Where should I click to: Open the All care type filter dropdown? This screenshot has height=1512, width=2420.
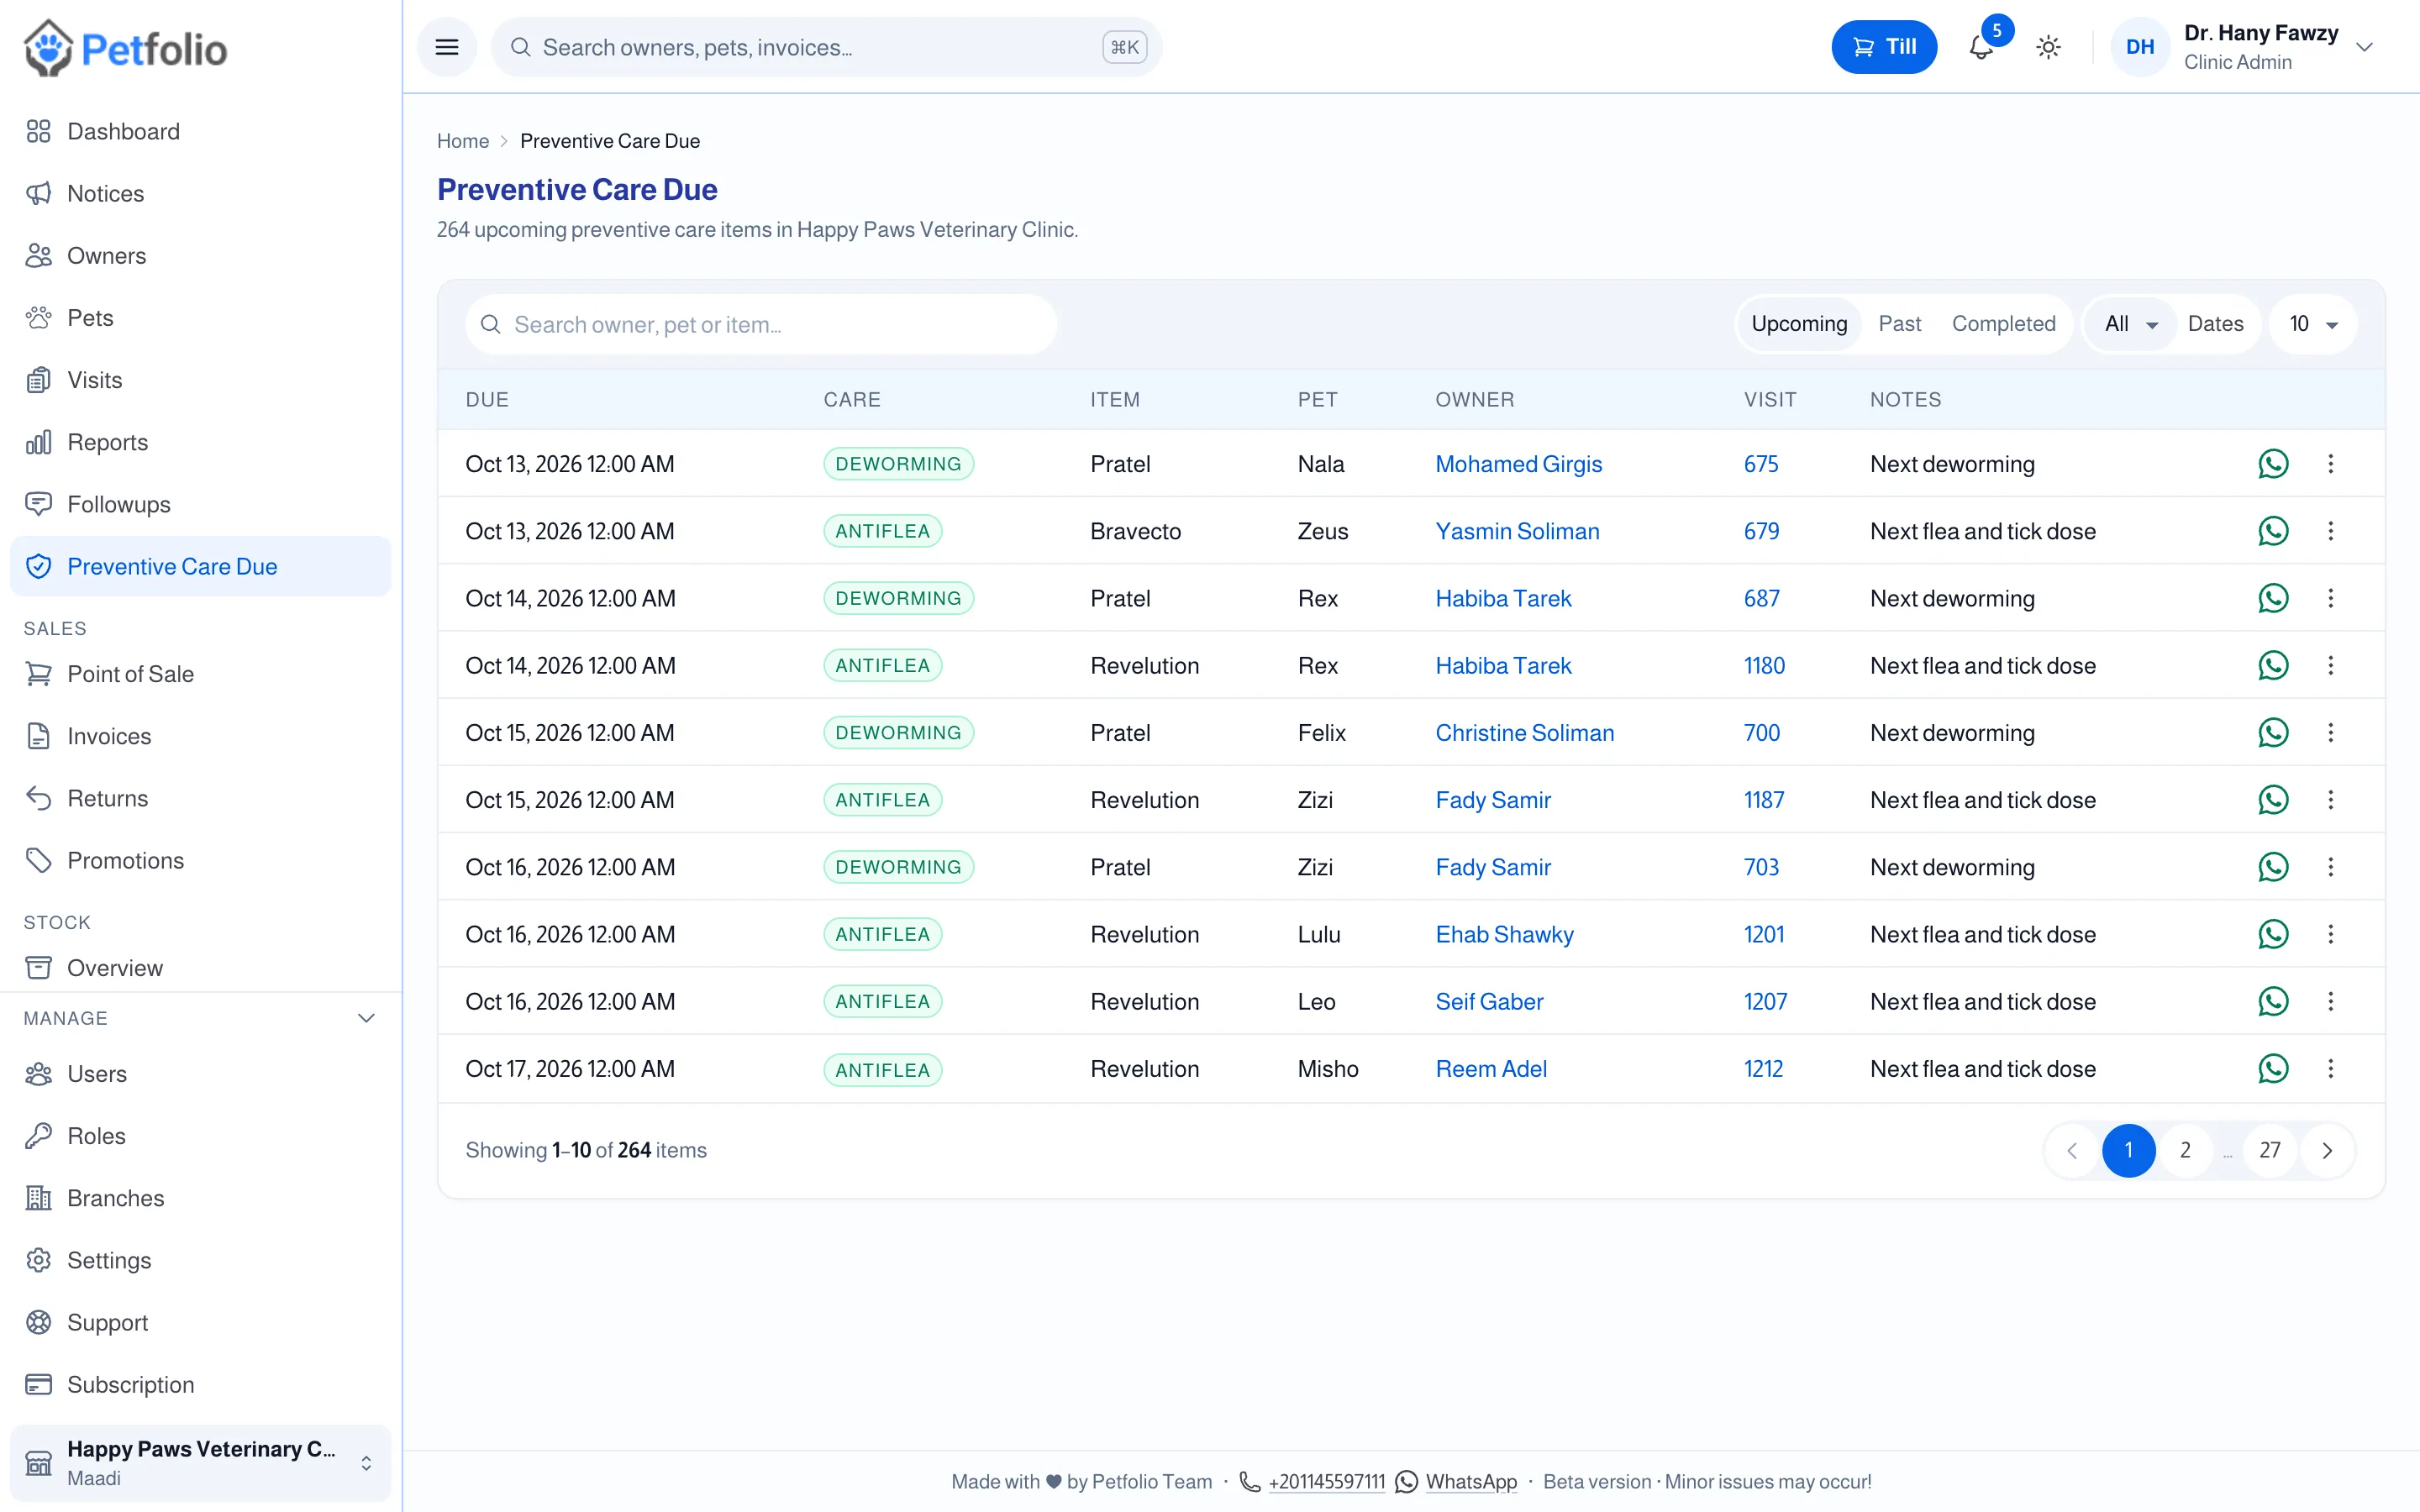click(x=2130, y=324)
